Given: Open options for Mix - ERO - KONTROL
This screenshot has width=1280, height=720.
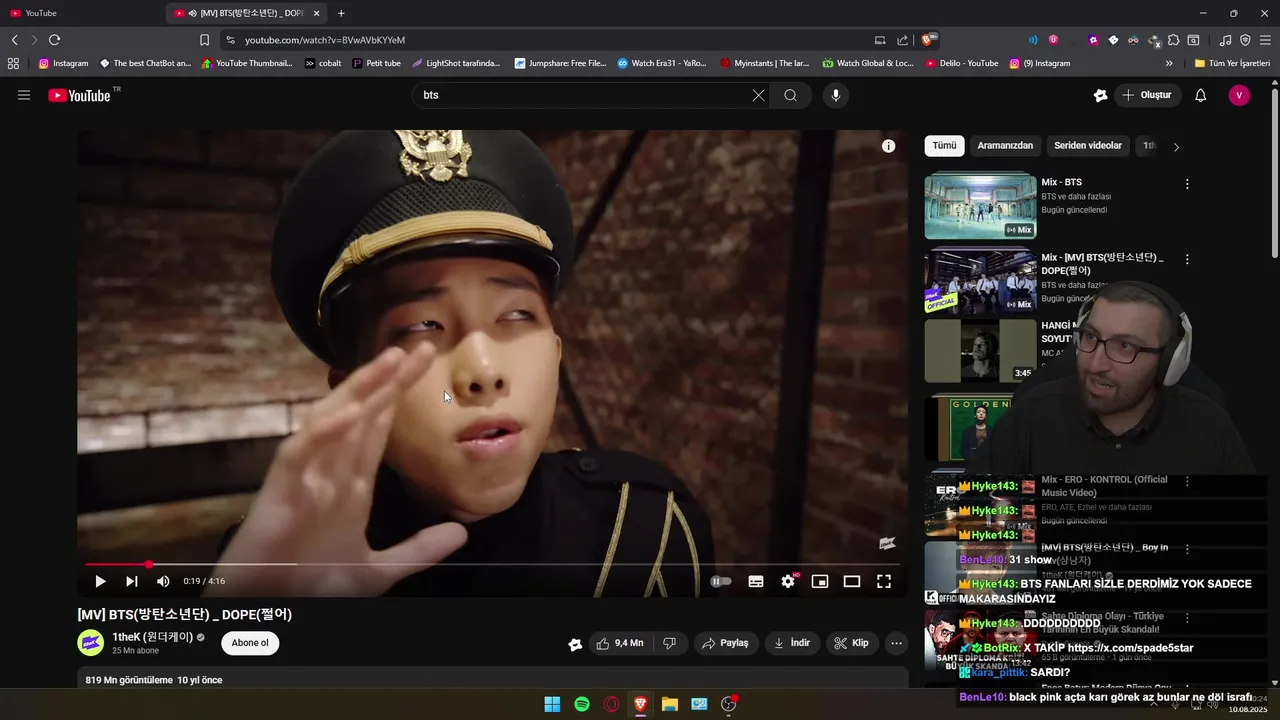Looking at the screenshot, I should [x=1187, y=481].
